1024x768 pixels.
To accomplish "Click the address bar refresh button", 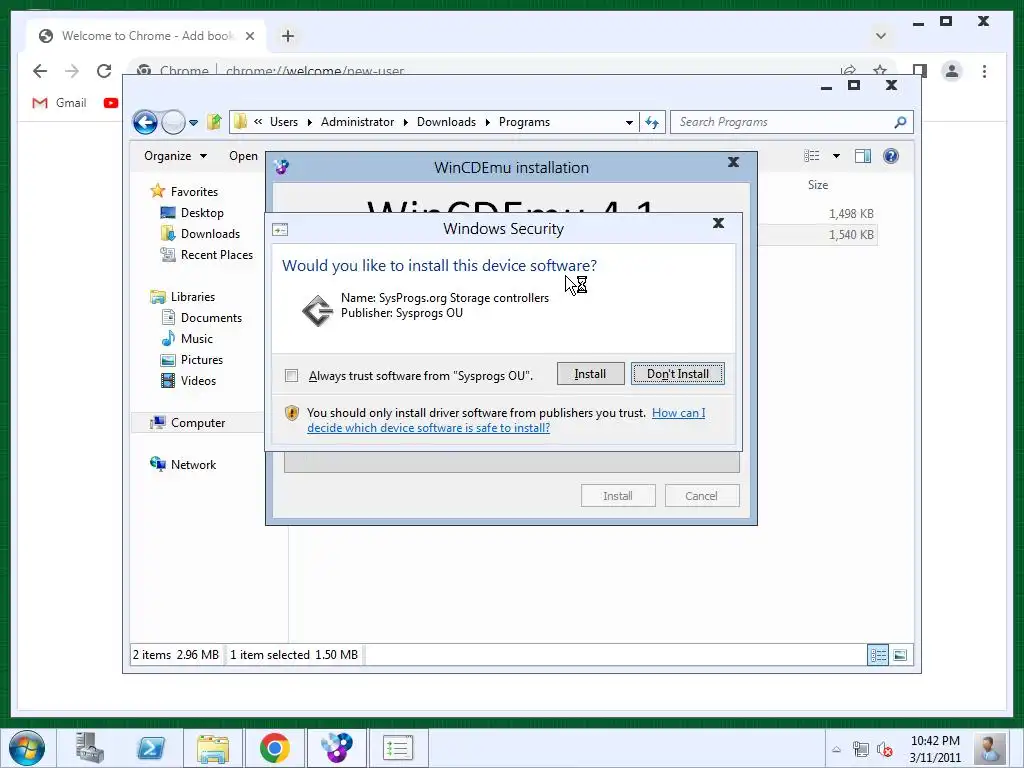I will click(652, 122).
